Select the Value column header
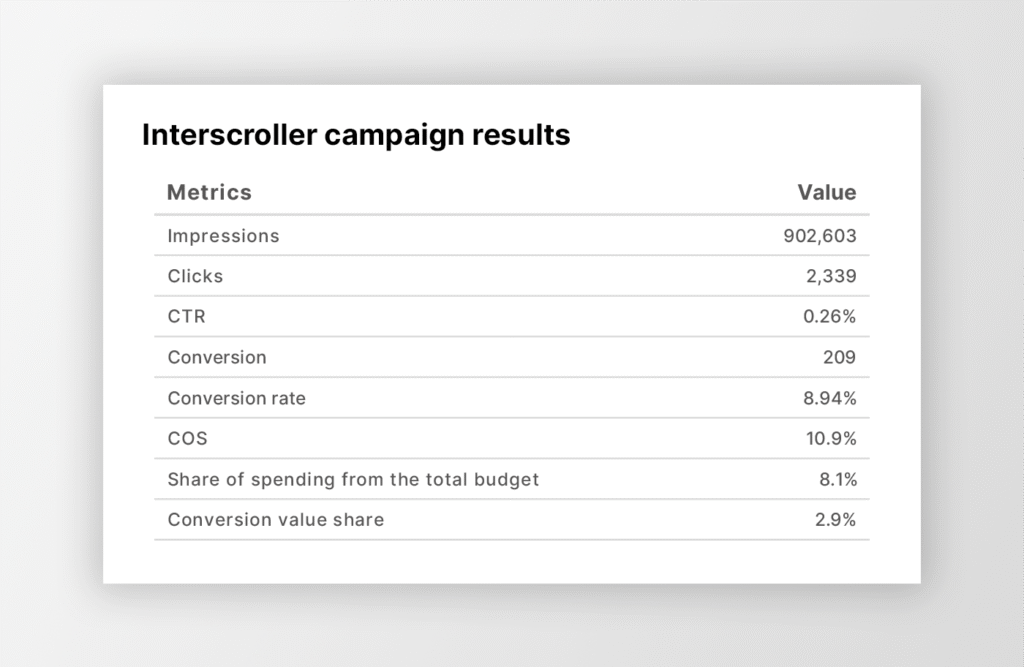The width and height of the screenshot is (1024, 667). [x=826, y=192]
